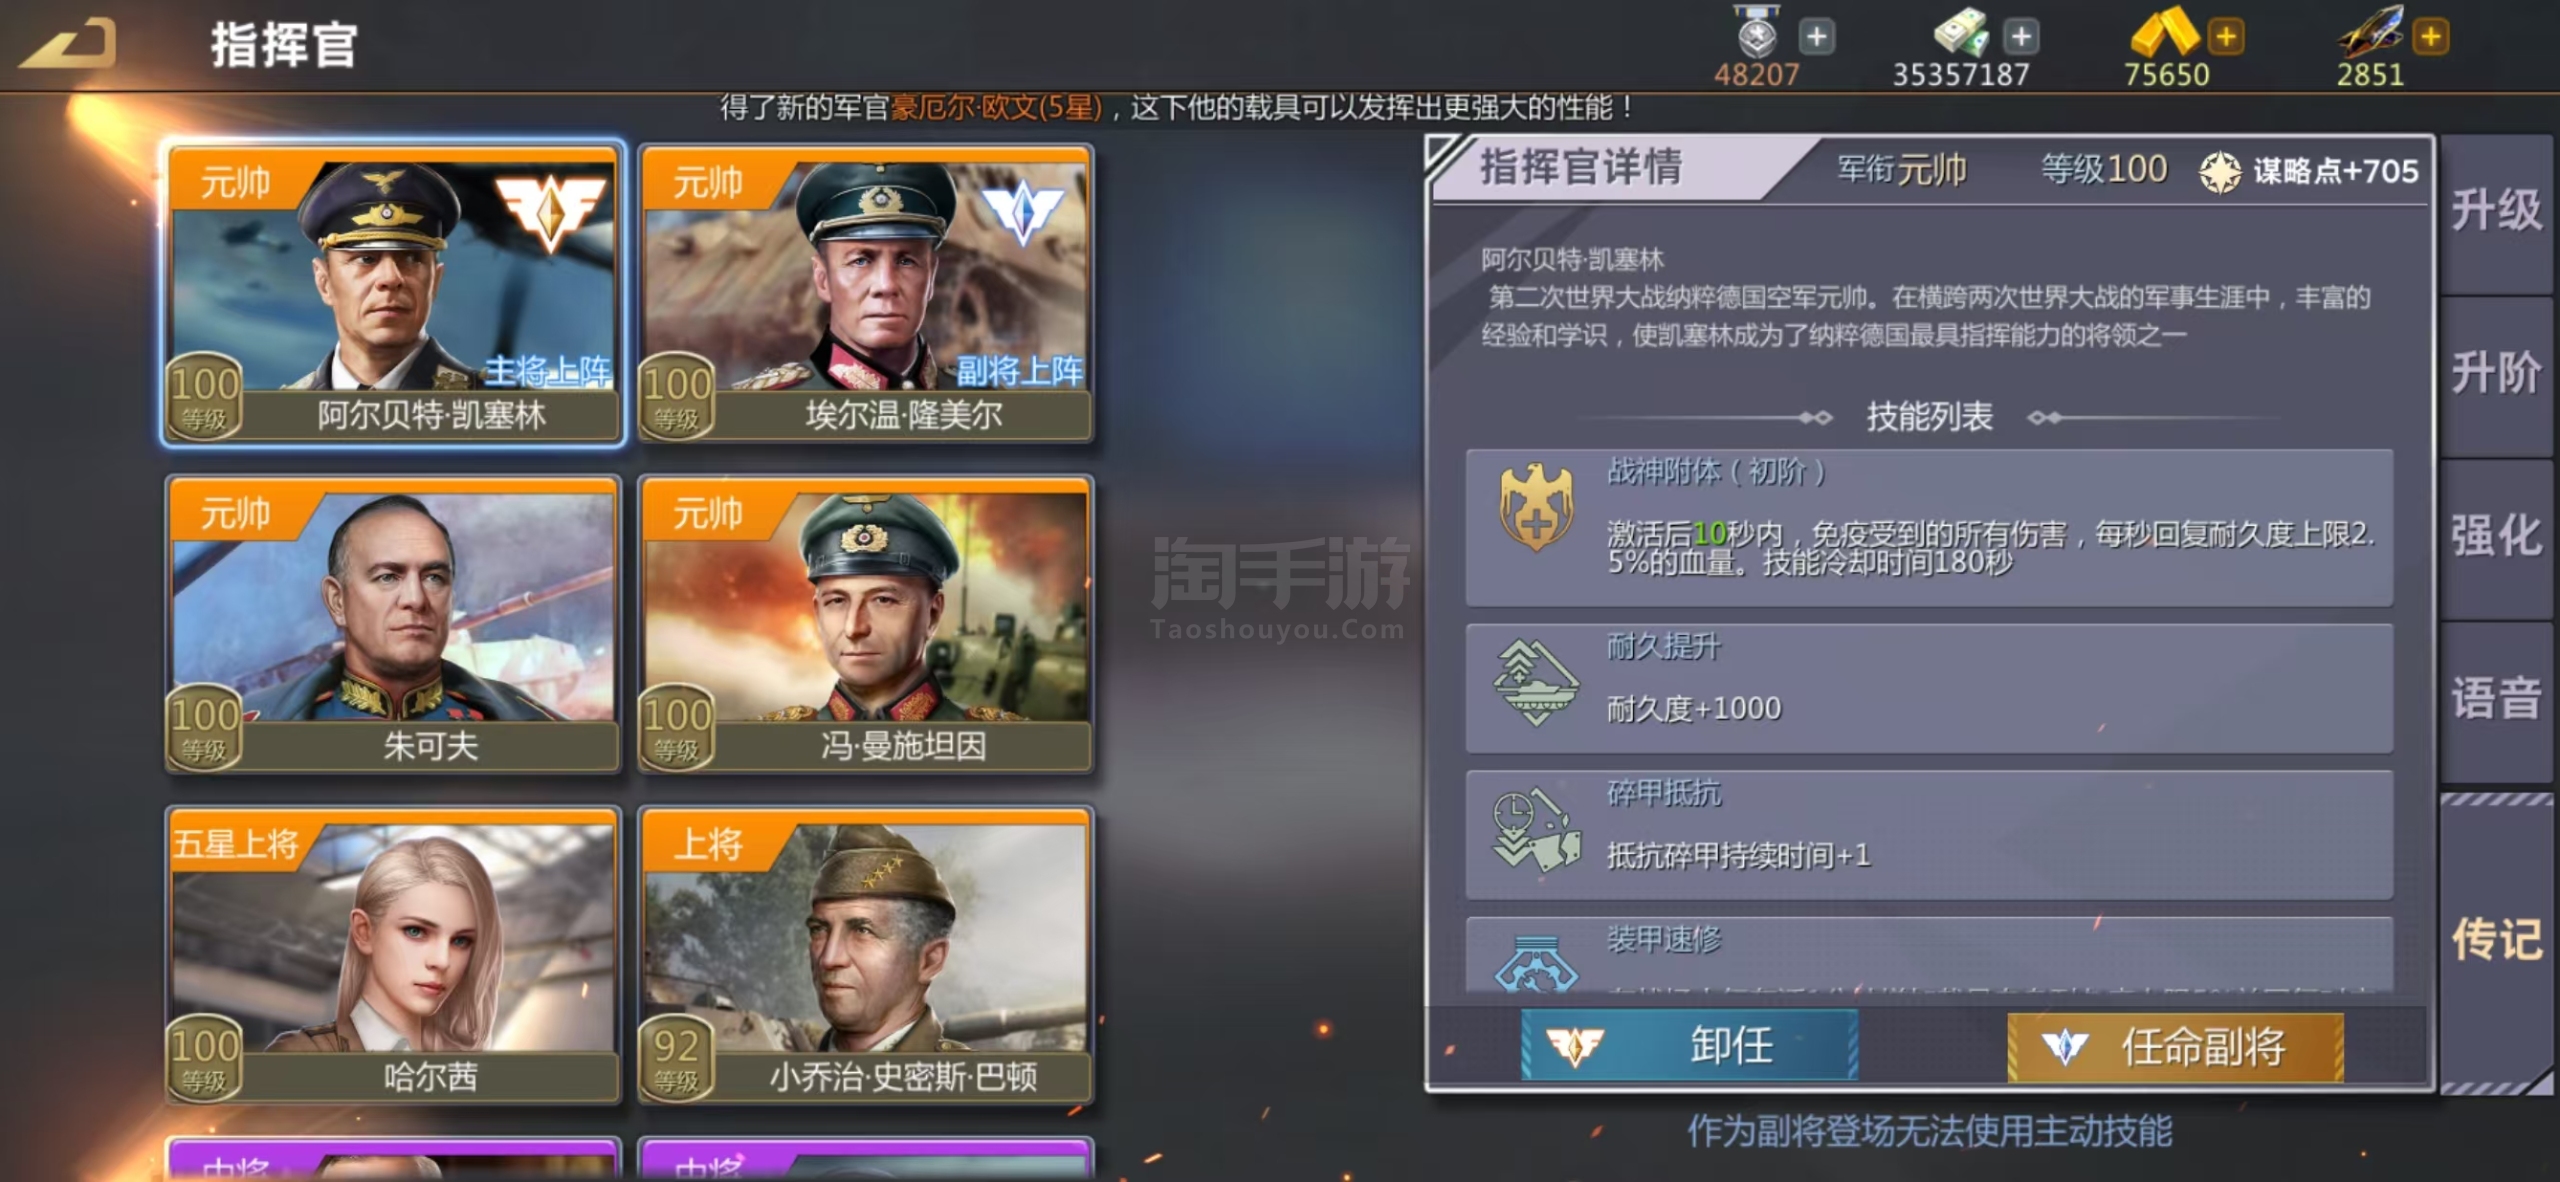This screenshot has height=1182, width=2560.
Task: Tap the 战神附体 eagle shield skill icon
Action: coord(1536,507)
